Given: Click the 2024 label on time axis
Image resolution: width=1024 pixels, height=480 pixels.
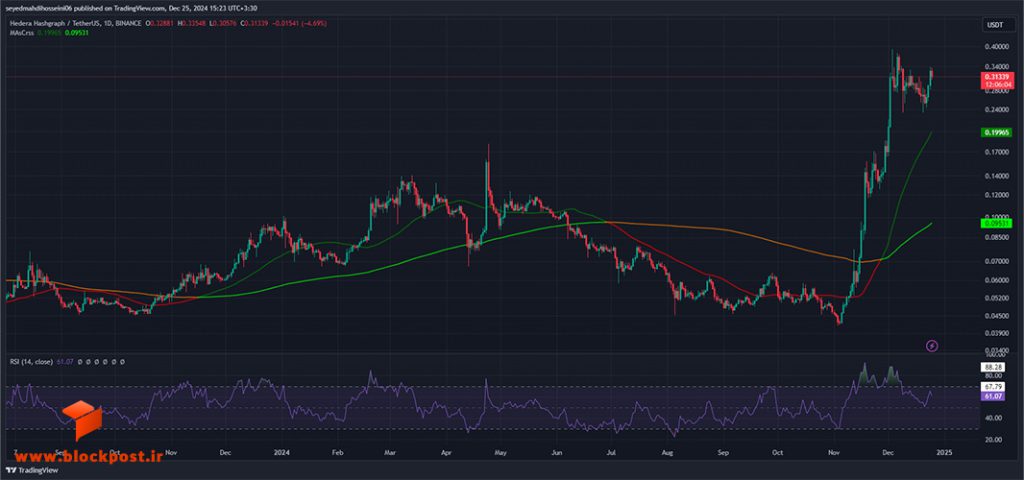Looking at the screenshot, I should click(x=282, y=452).
